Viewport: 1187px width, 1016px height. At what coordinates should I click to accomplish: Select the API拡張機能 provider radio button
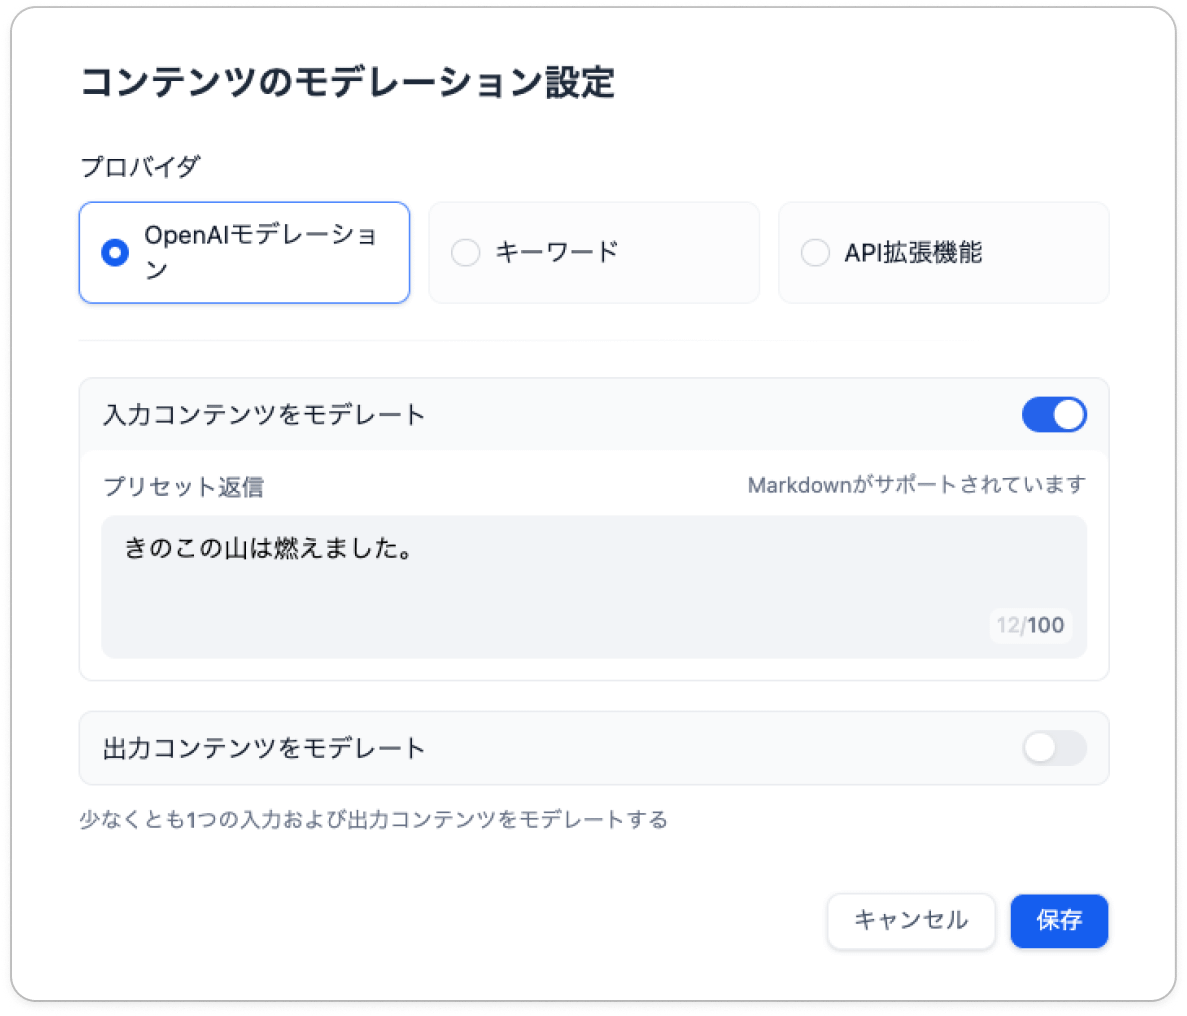[814, 253]
